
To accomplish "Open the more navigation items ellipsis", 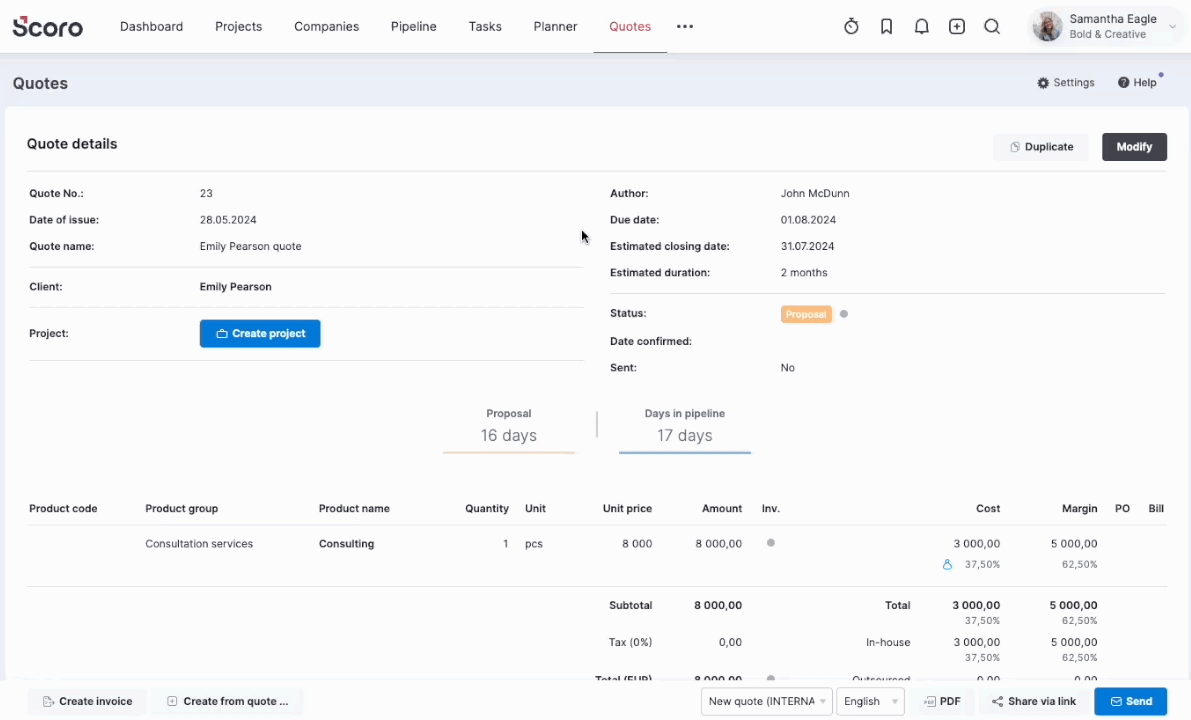I will pos(685,27).
